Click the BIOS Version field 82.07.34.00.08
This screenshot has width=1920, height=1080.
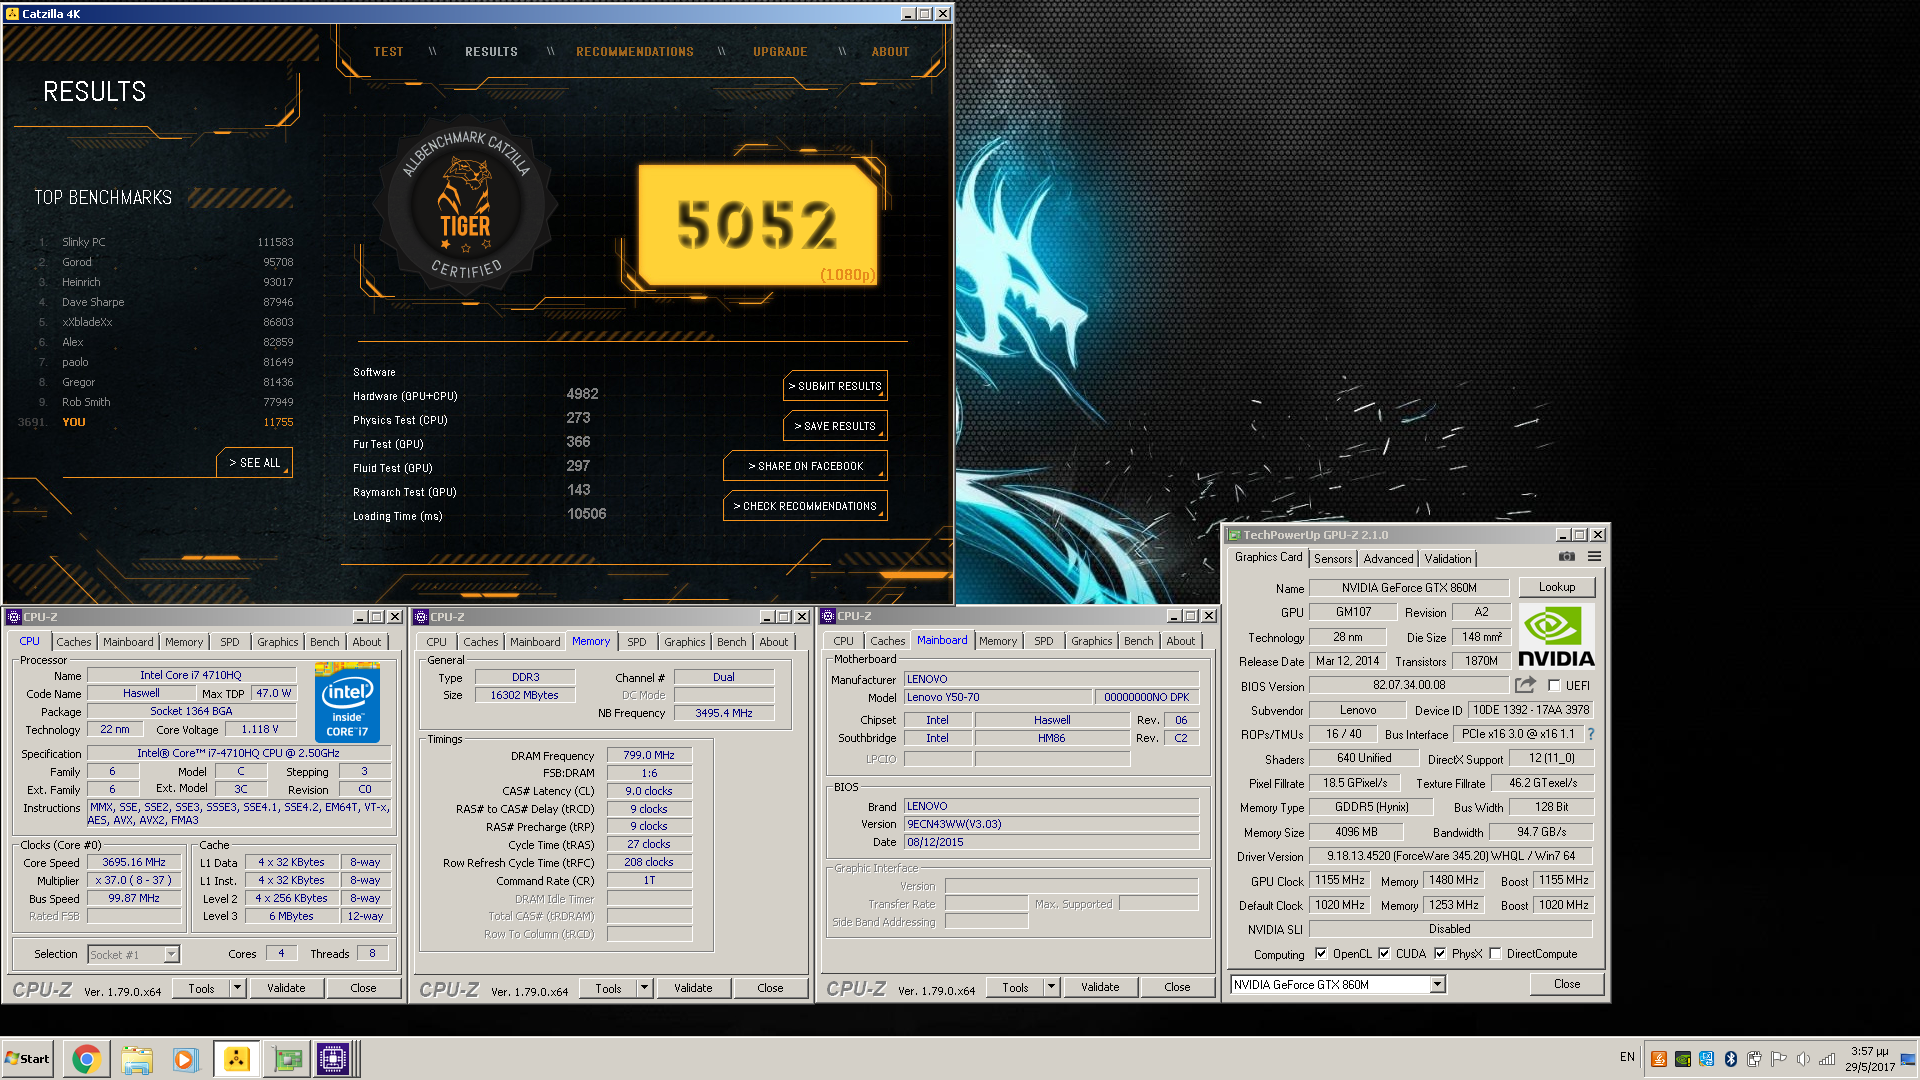pos(1409,685)
